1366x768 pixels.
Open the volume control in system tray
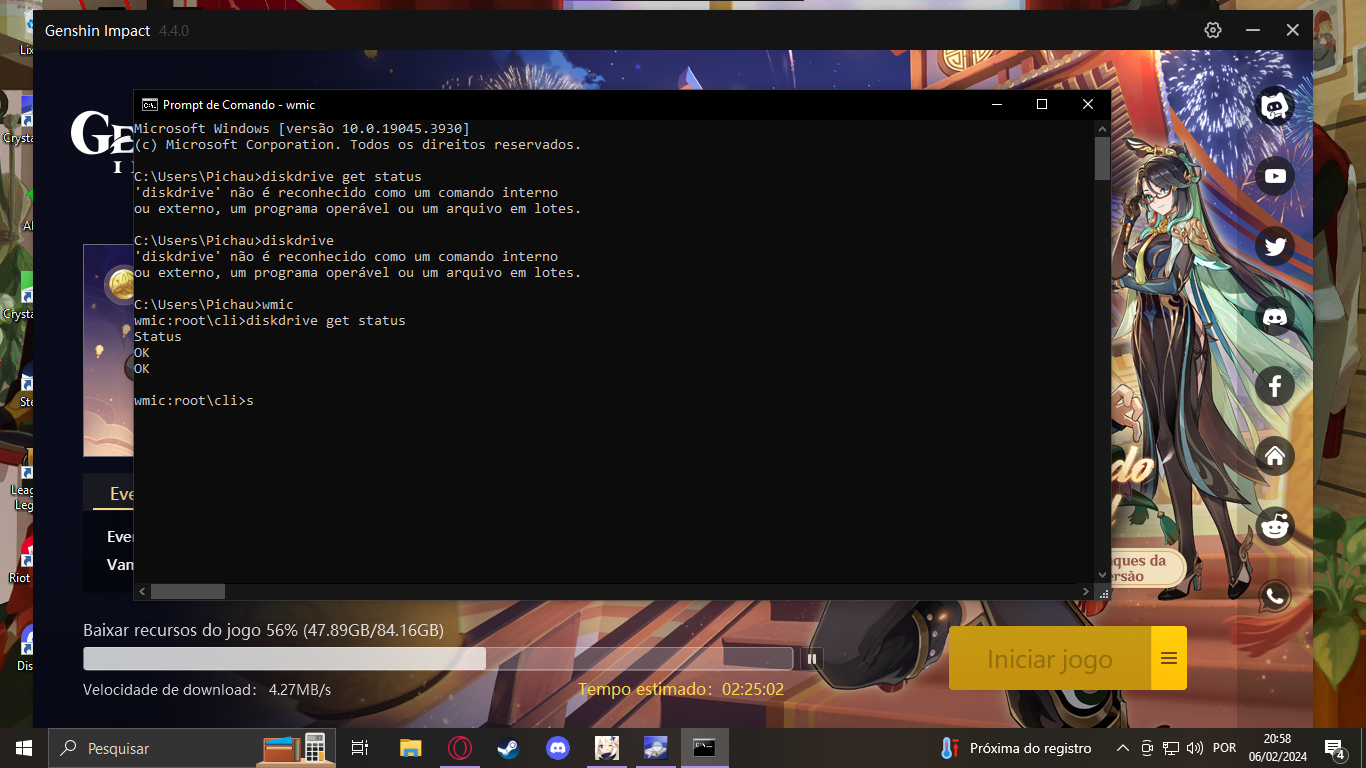1193,748
